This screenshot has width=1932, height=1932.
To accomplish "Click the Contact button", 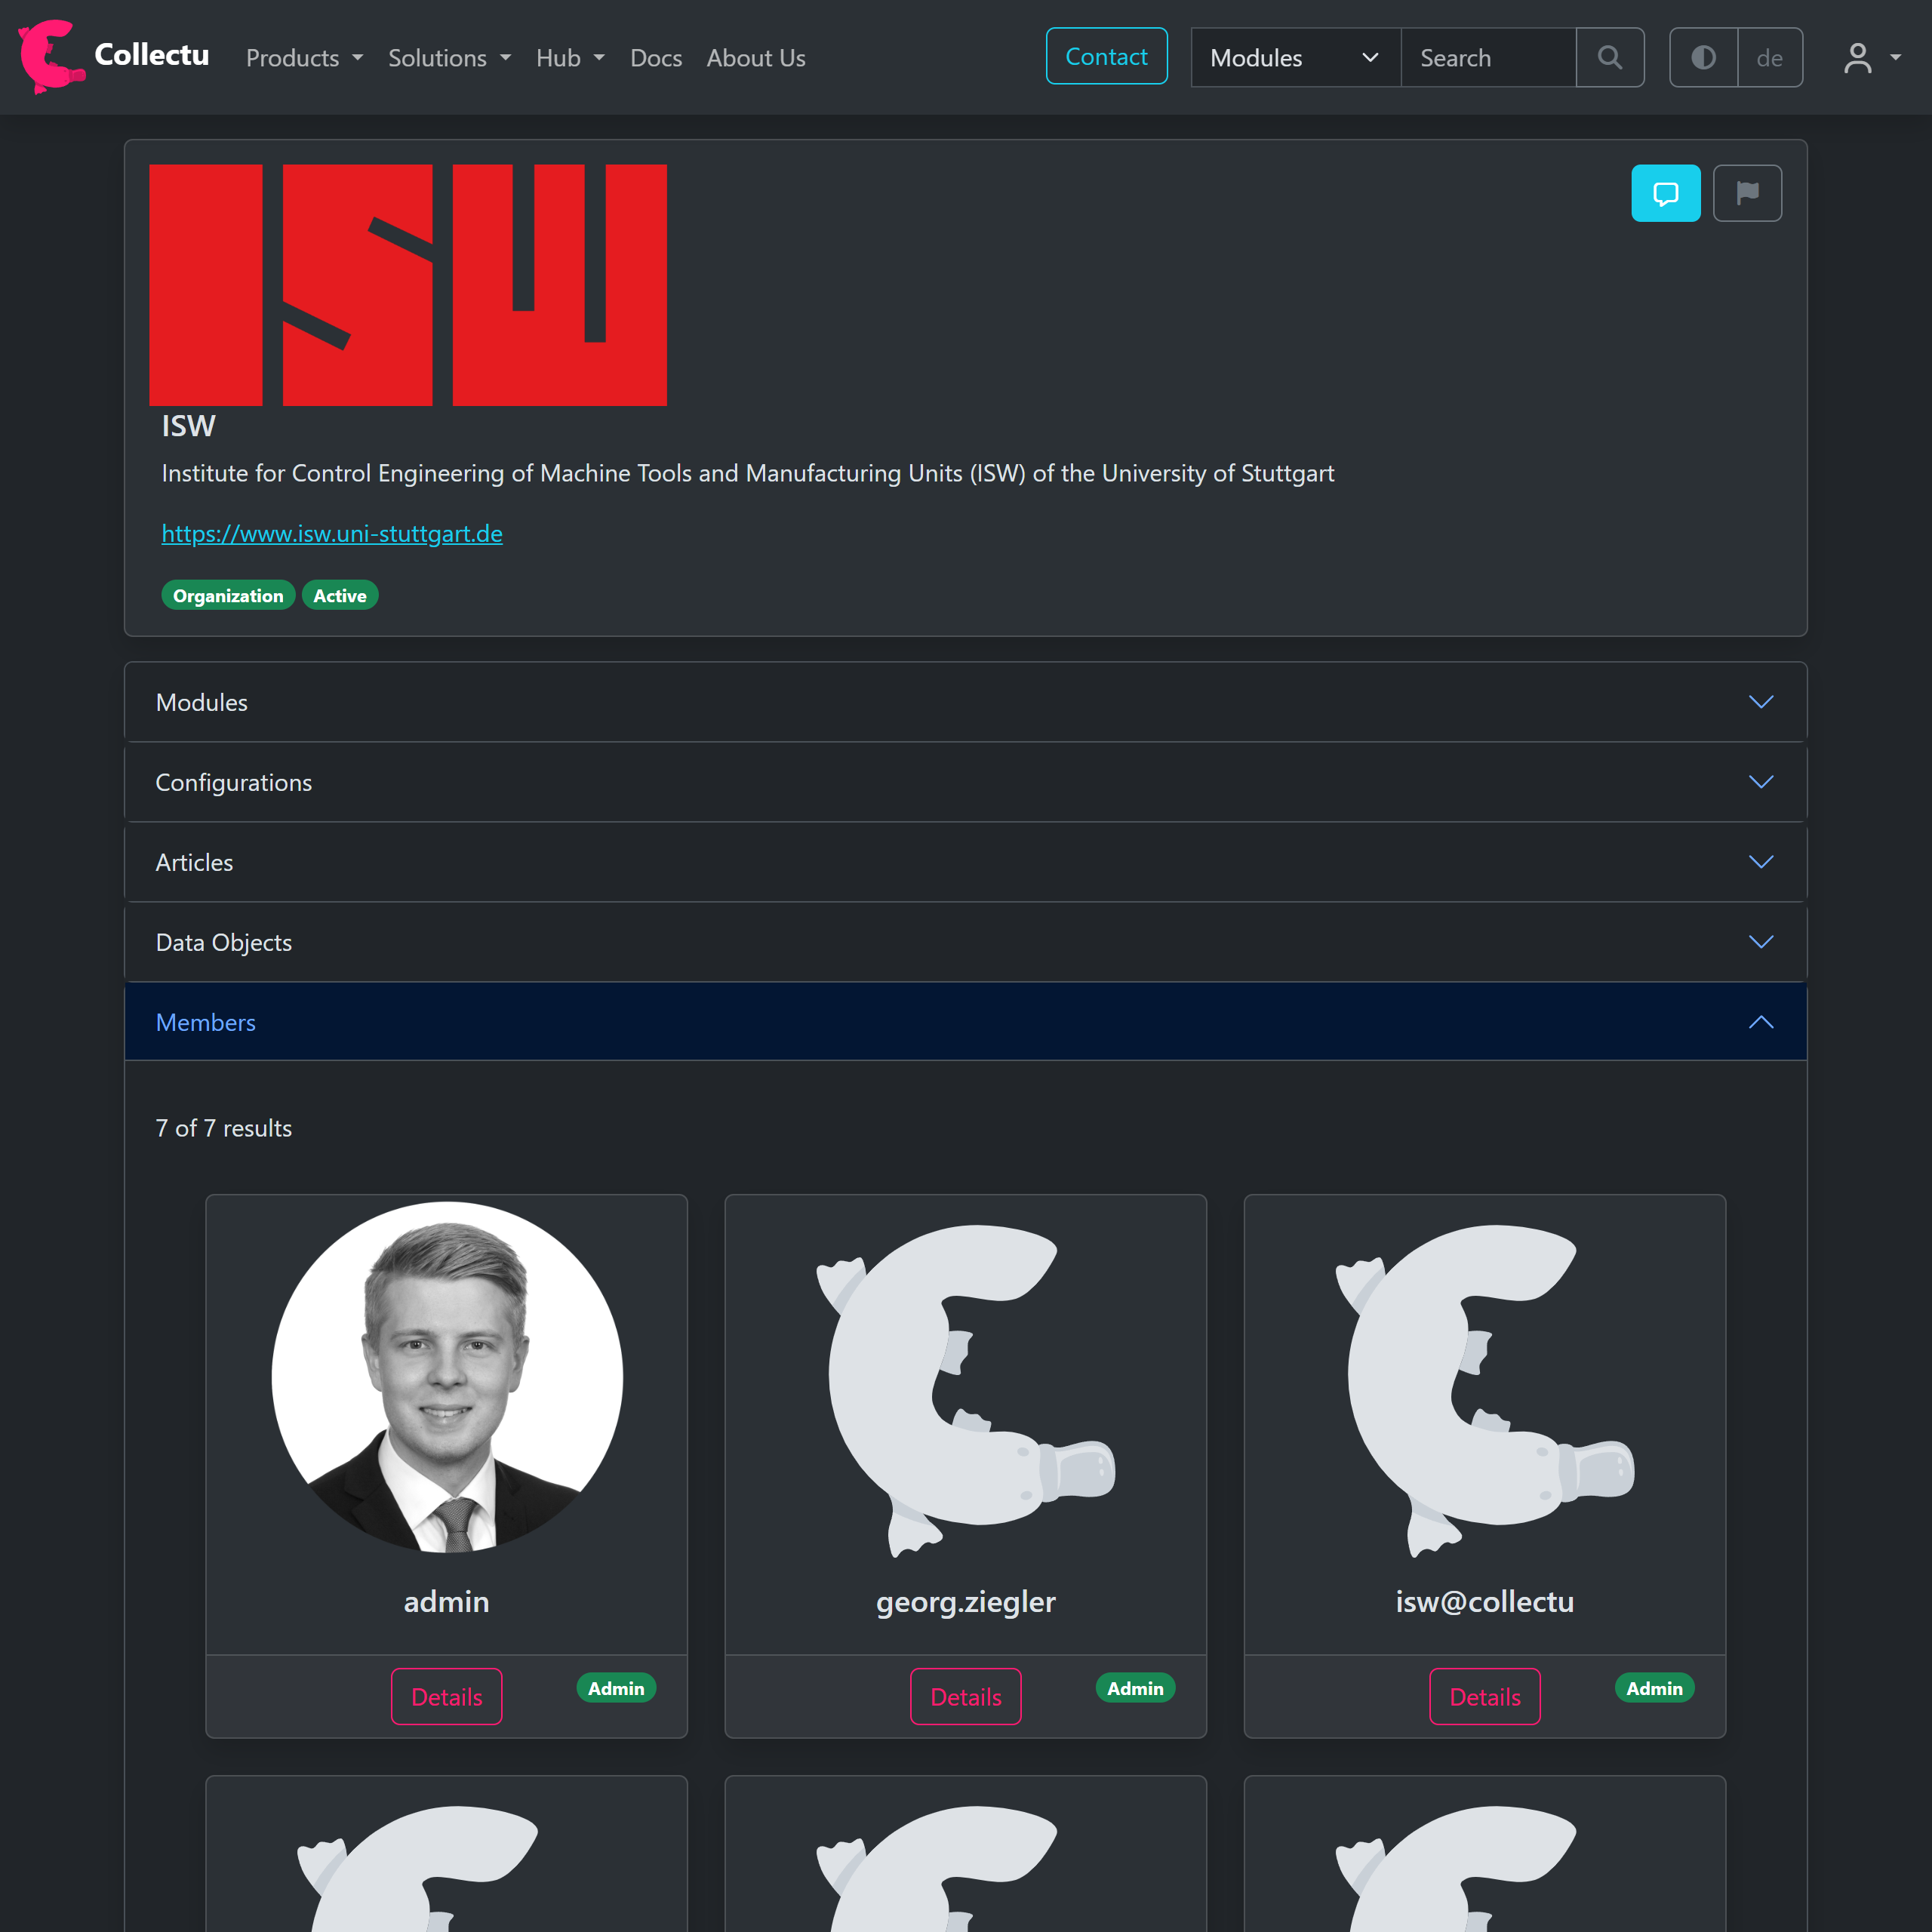I will 1106,57.
